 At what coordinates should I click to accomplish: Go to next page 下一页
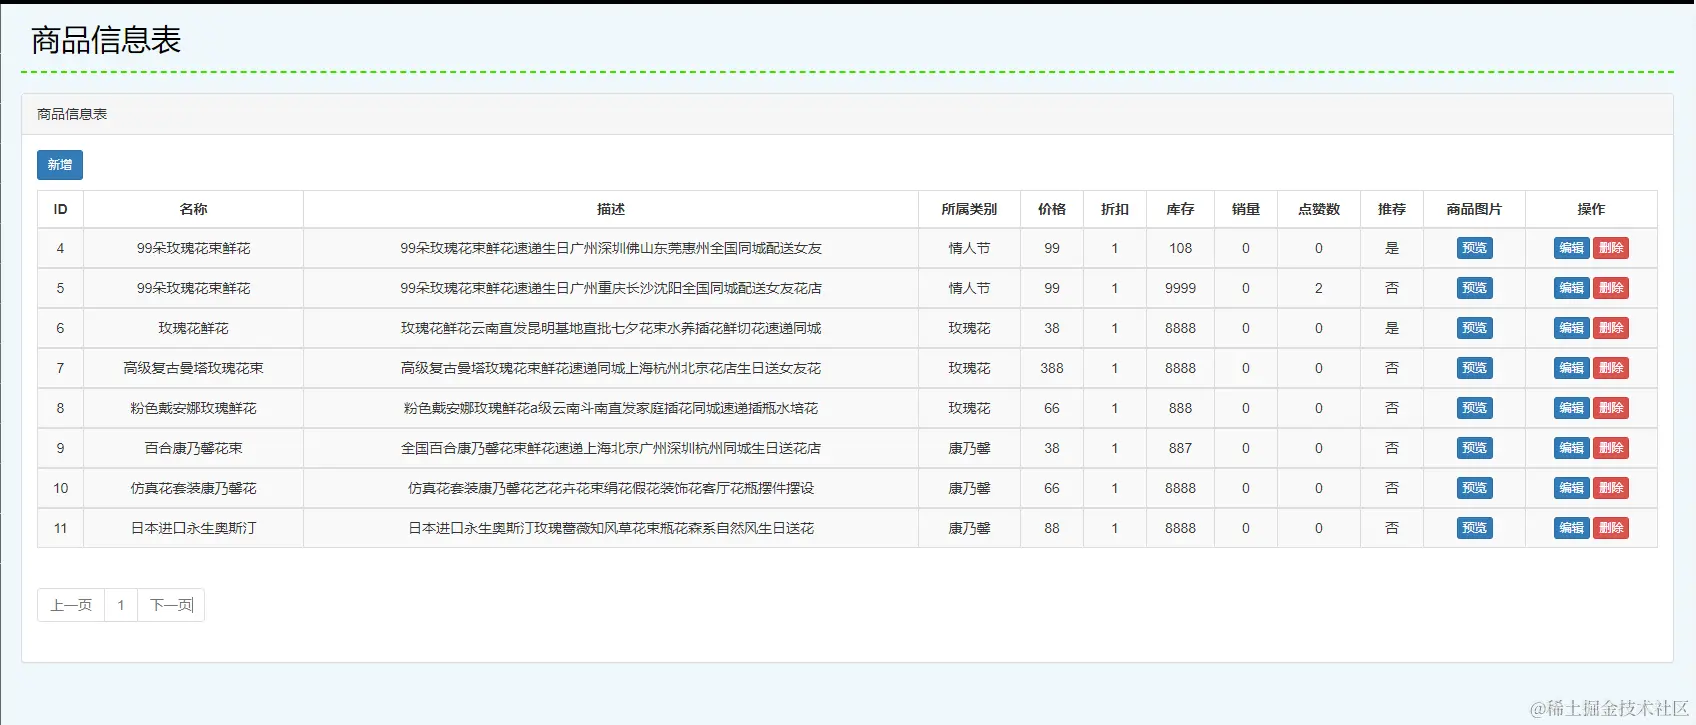171,605
